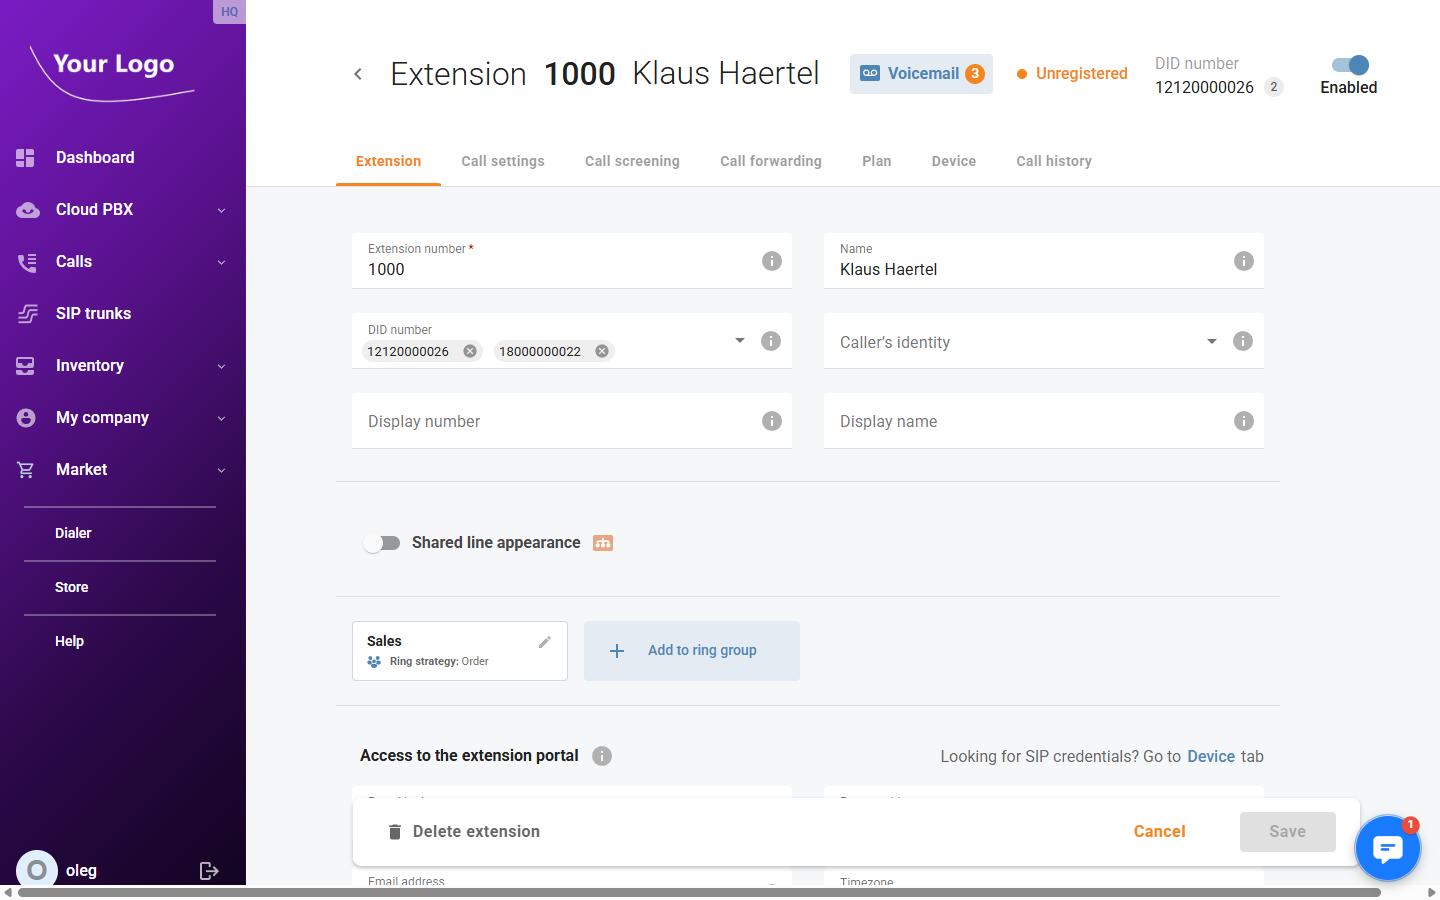
Task: Open the Caller's identity dropdown
Action: [1211, 340]
